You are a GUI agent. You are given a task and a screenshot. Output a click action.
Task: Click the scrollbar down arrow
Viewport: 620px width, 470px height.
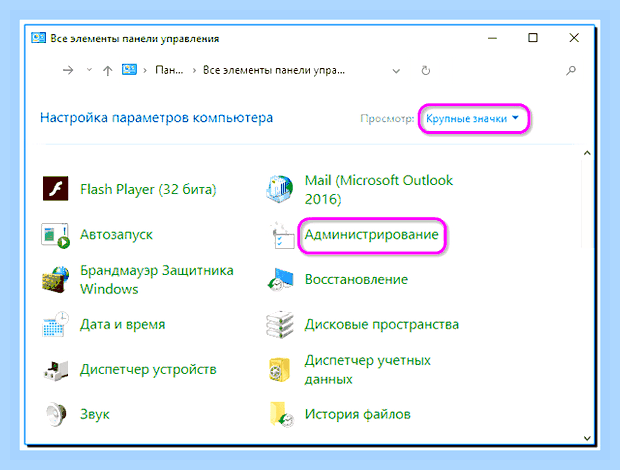[x=587, y=438]
